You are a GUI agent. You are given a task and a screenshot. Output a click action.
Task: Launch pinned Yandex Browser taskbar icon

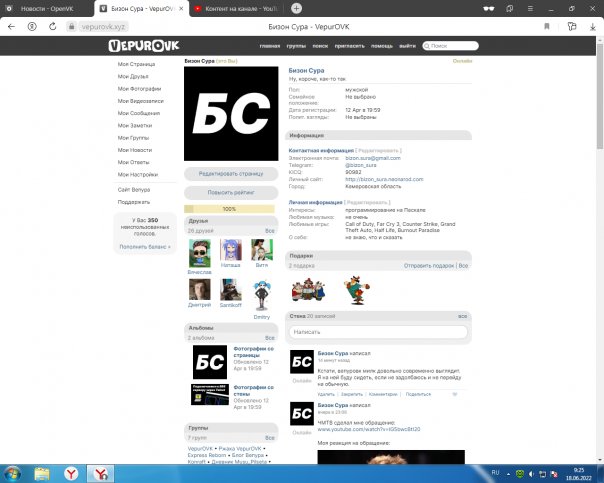[71, 474]
